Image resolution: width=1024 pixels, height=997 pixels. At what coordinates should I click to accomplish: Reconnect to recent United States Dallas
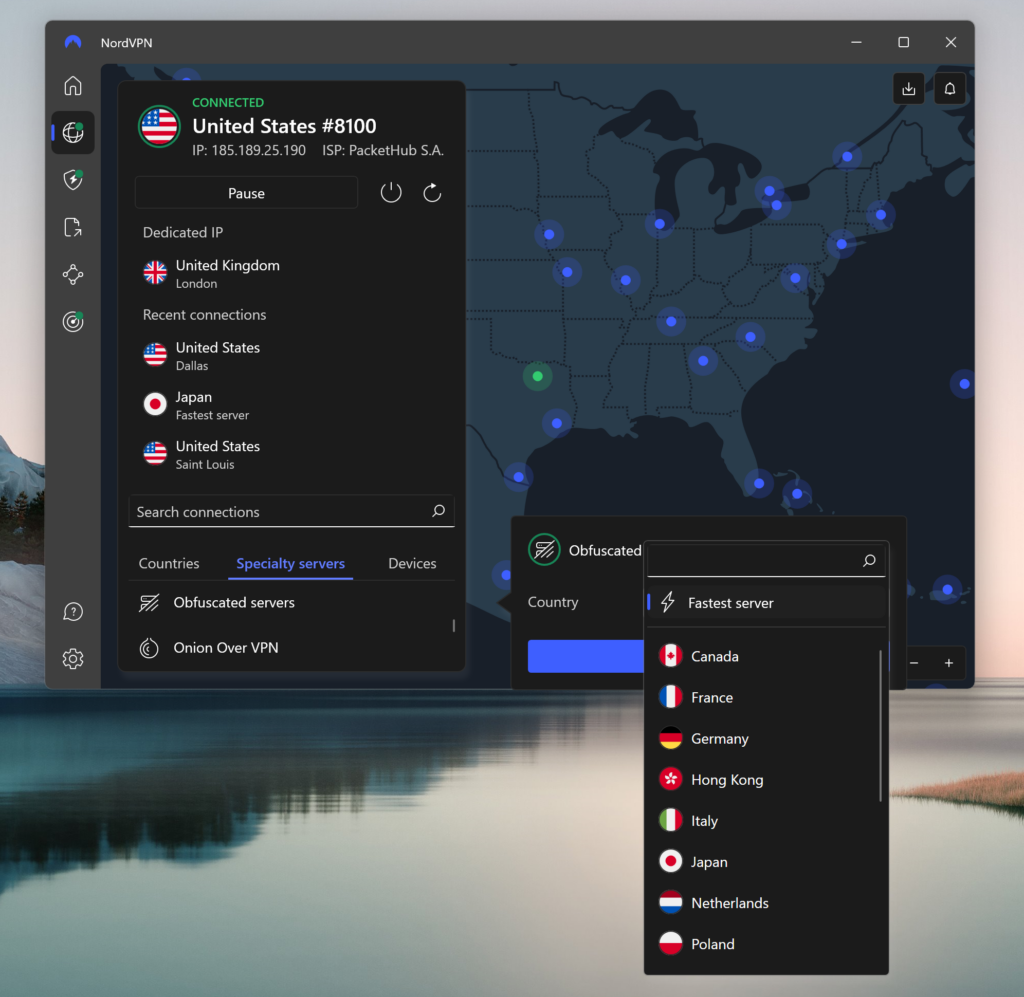(x=292, y=356)
